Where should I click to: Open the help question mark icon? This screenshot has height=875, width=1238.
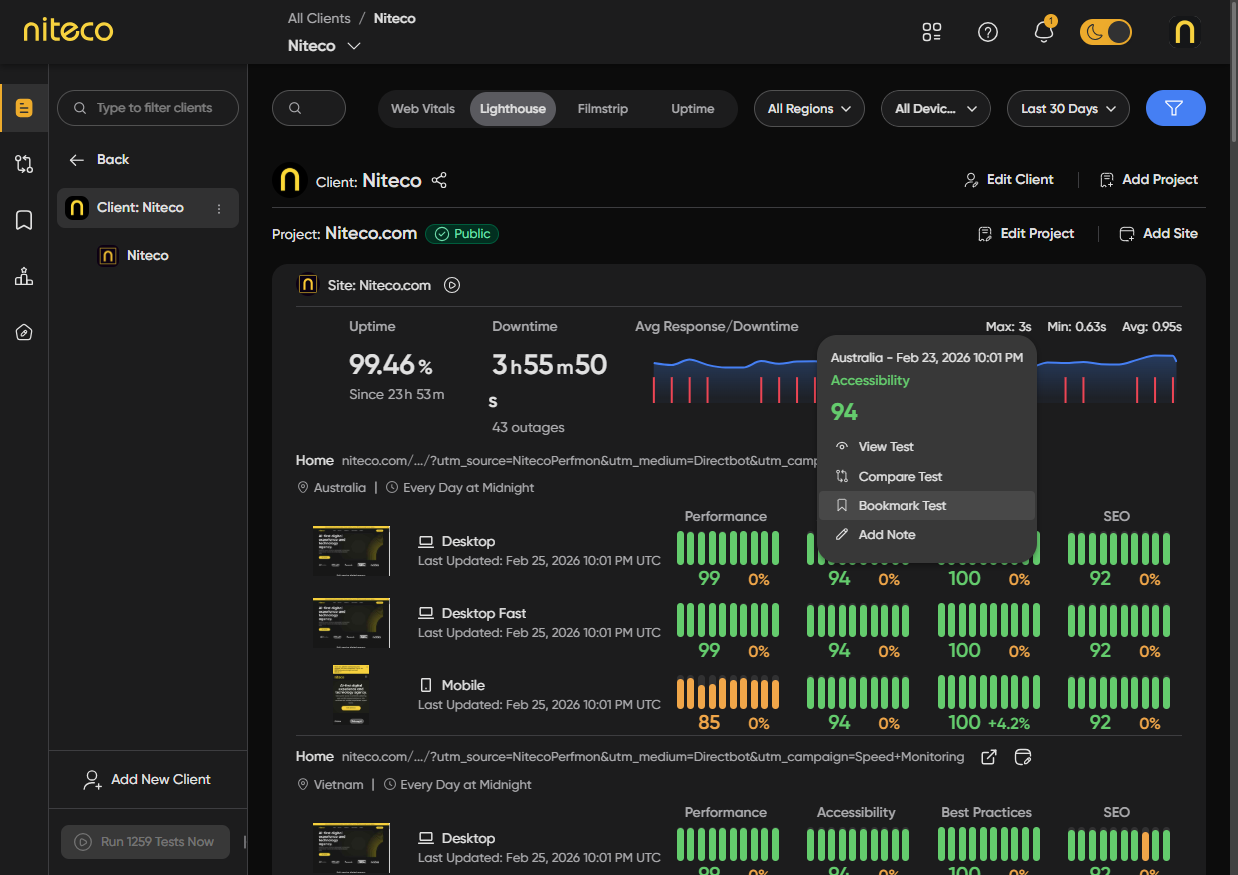[x=987, y=32]
